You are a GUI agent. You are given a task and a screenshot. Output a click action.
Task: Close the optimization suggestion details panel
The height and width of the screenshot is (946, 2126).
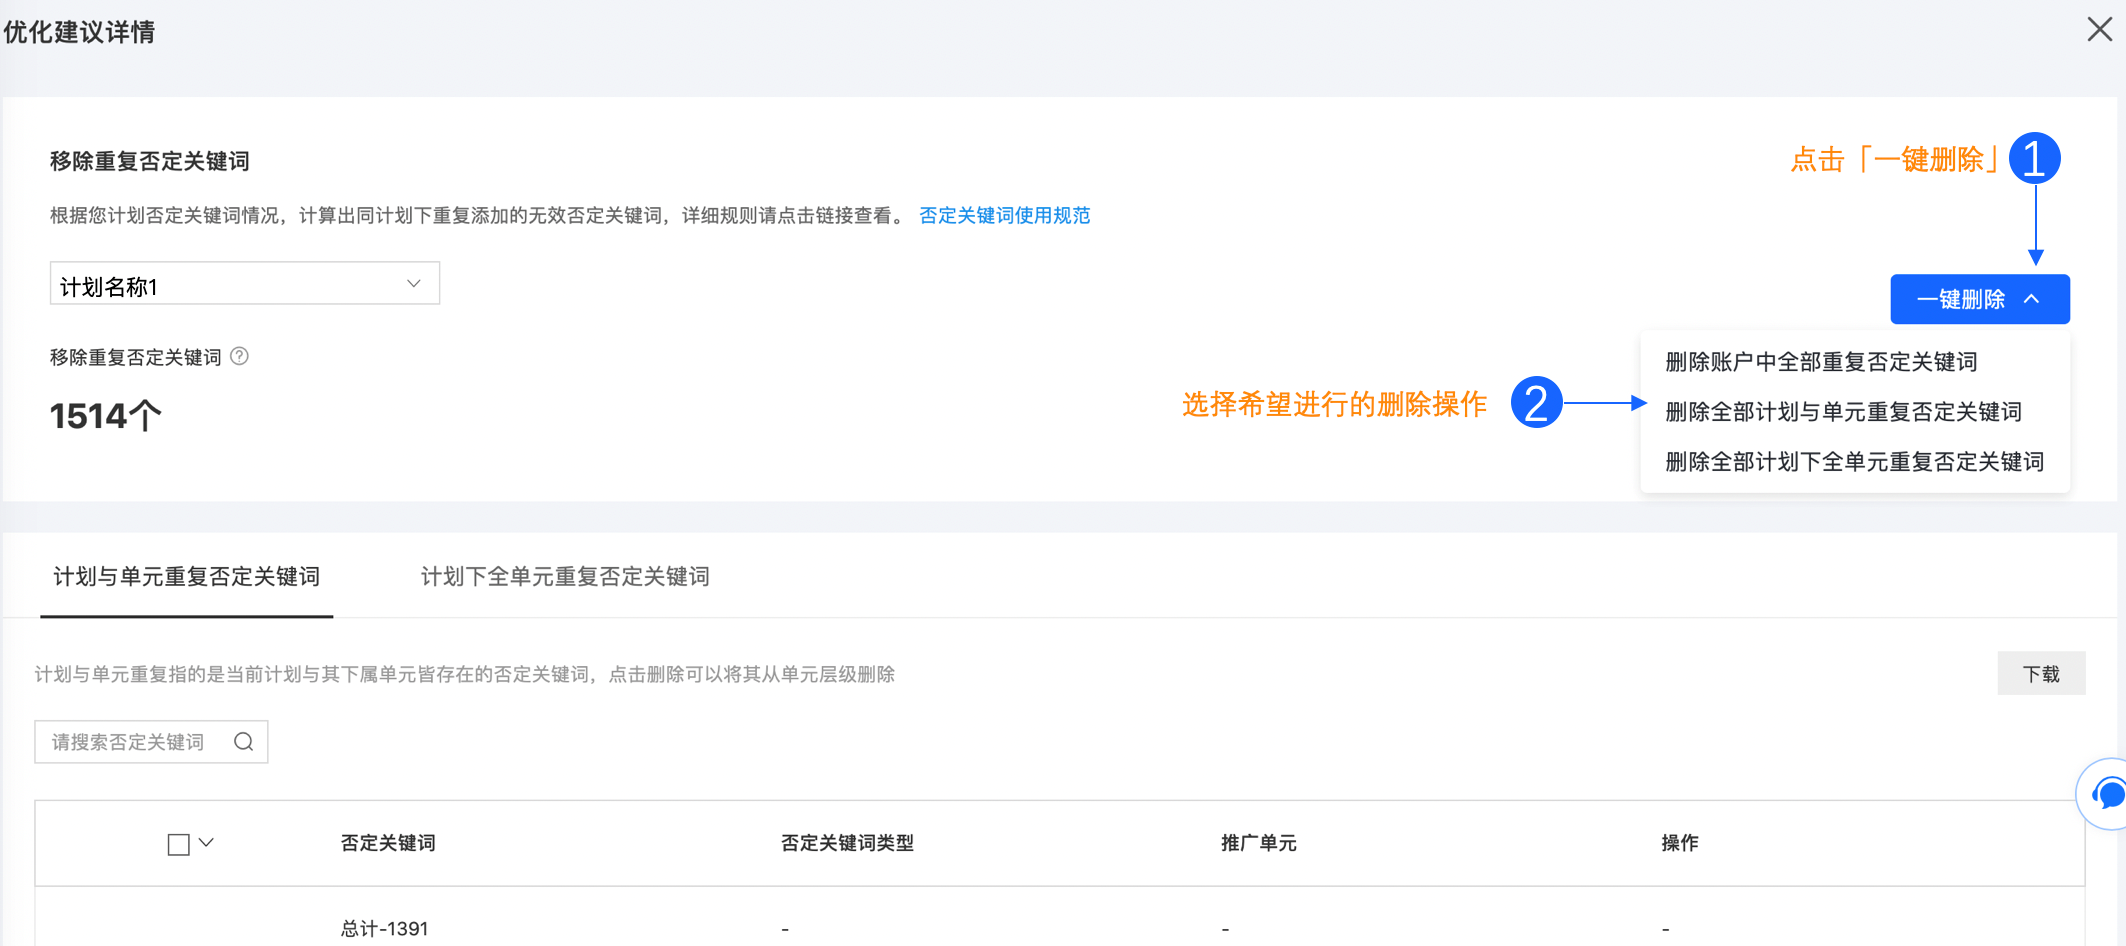pyautogui.click(x=2099, y=30)
